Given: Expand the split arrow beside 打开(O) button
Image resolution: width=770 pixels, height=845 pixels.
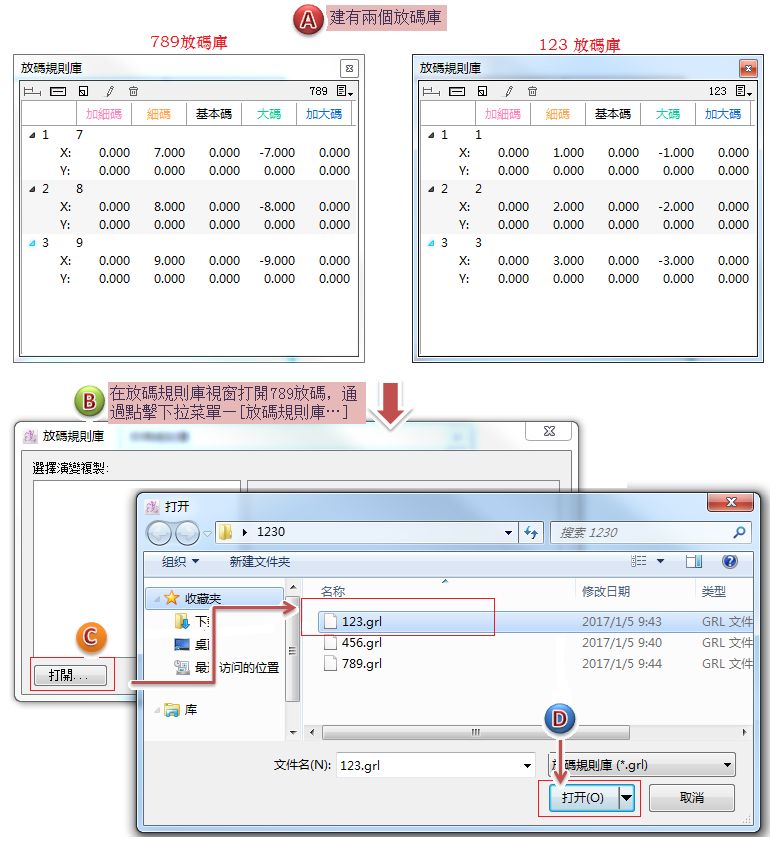Looking at the screenshot, I should (627, 798).
